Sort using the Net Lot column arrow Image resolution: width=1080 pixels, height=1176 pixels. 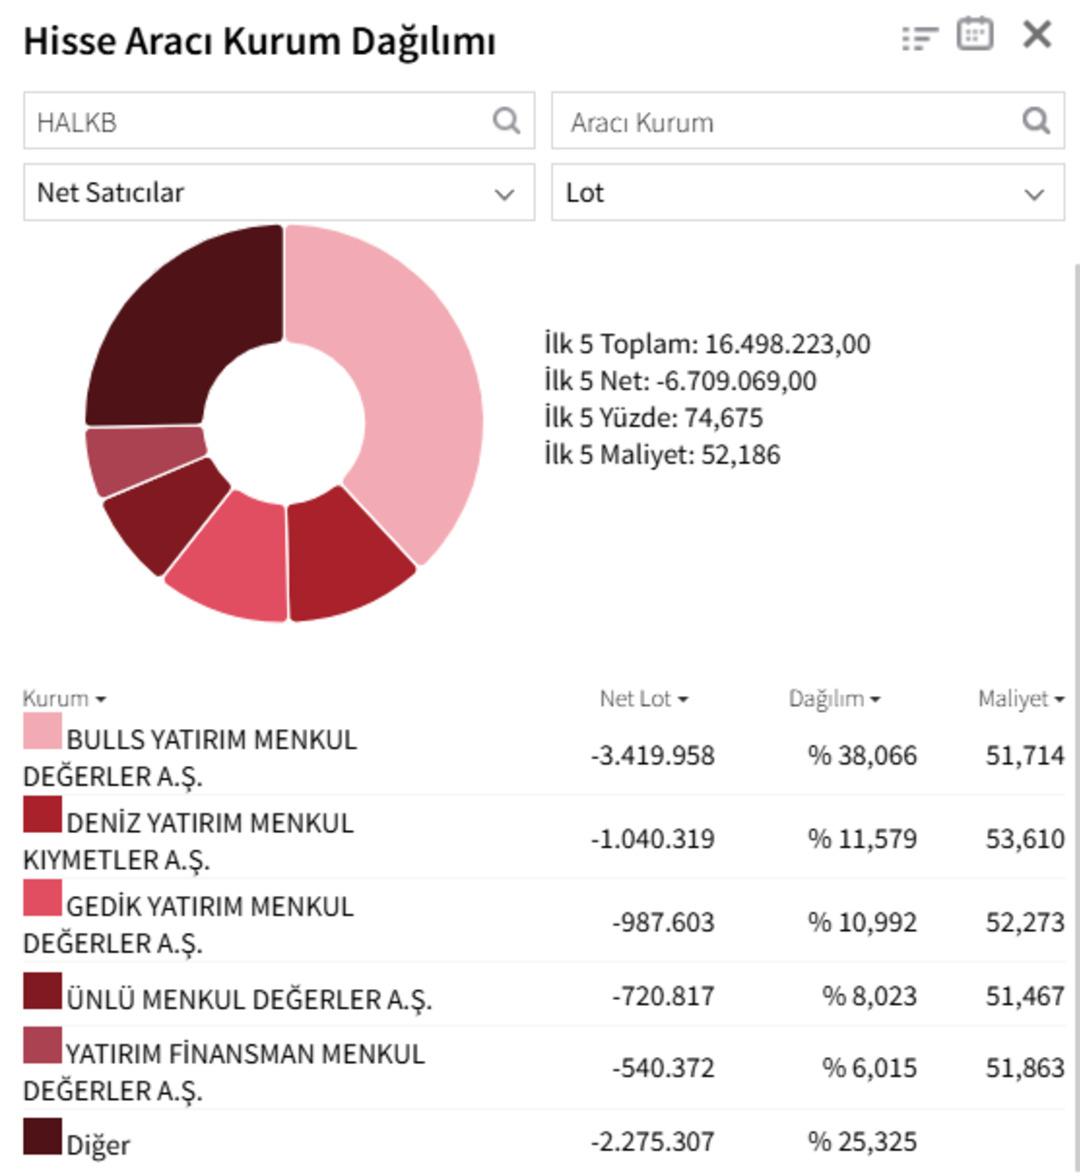pos(683,700)
